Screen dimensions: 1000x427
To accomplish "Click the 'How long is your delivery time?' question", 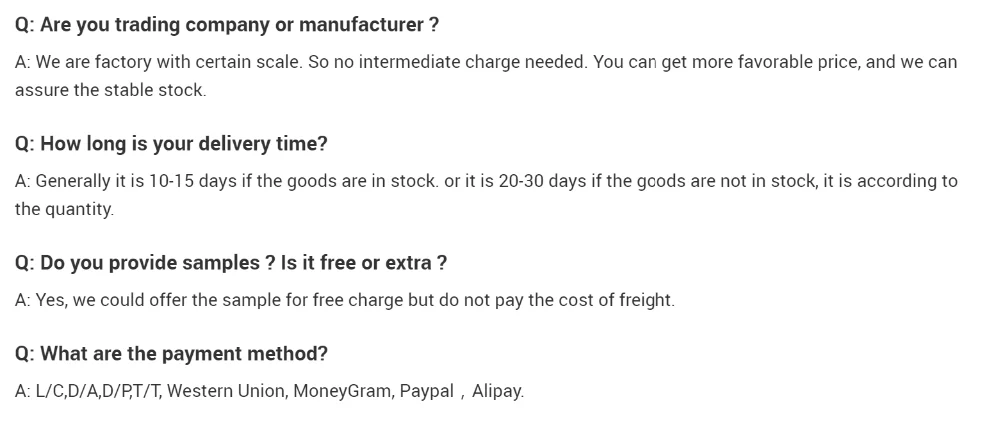I will (171, 144).
